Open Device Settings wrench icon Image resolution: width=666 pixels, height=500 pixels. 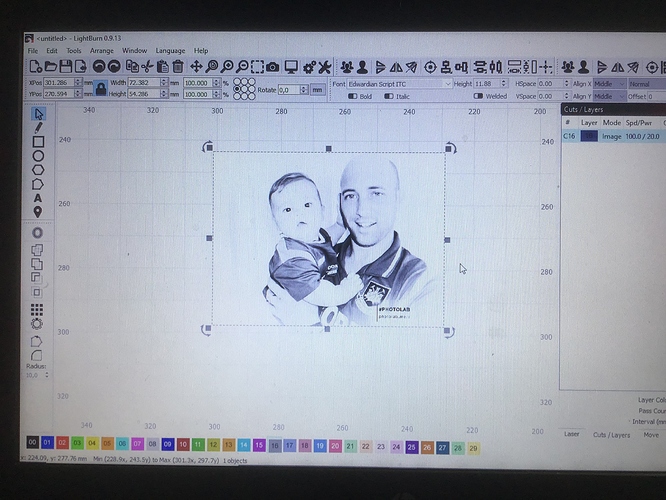pyautogui.click(x=325, y=67)
